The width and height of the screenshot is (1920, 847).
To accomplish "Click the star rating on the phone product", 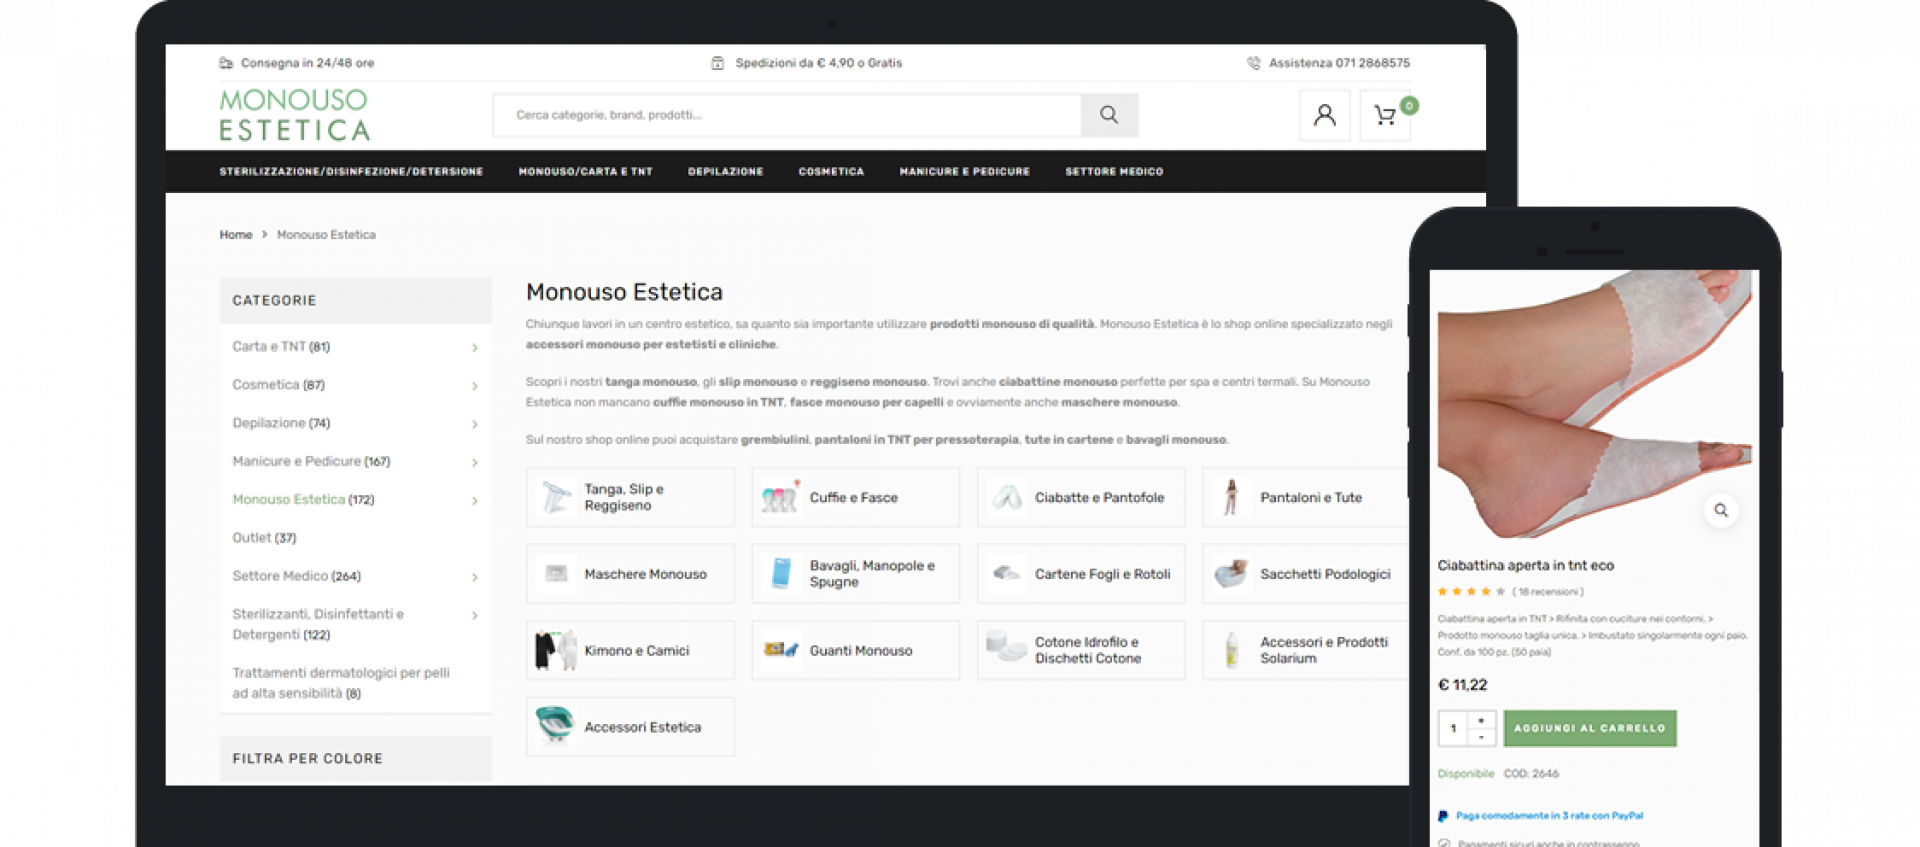I will pyautogui.click(x=1471, y=592).
